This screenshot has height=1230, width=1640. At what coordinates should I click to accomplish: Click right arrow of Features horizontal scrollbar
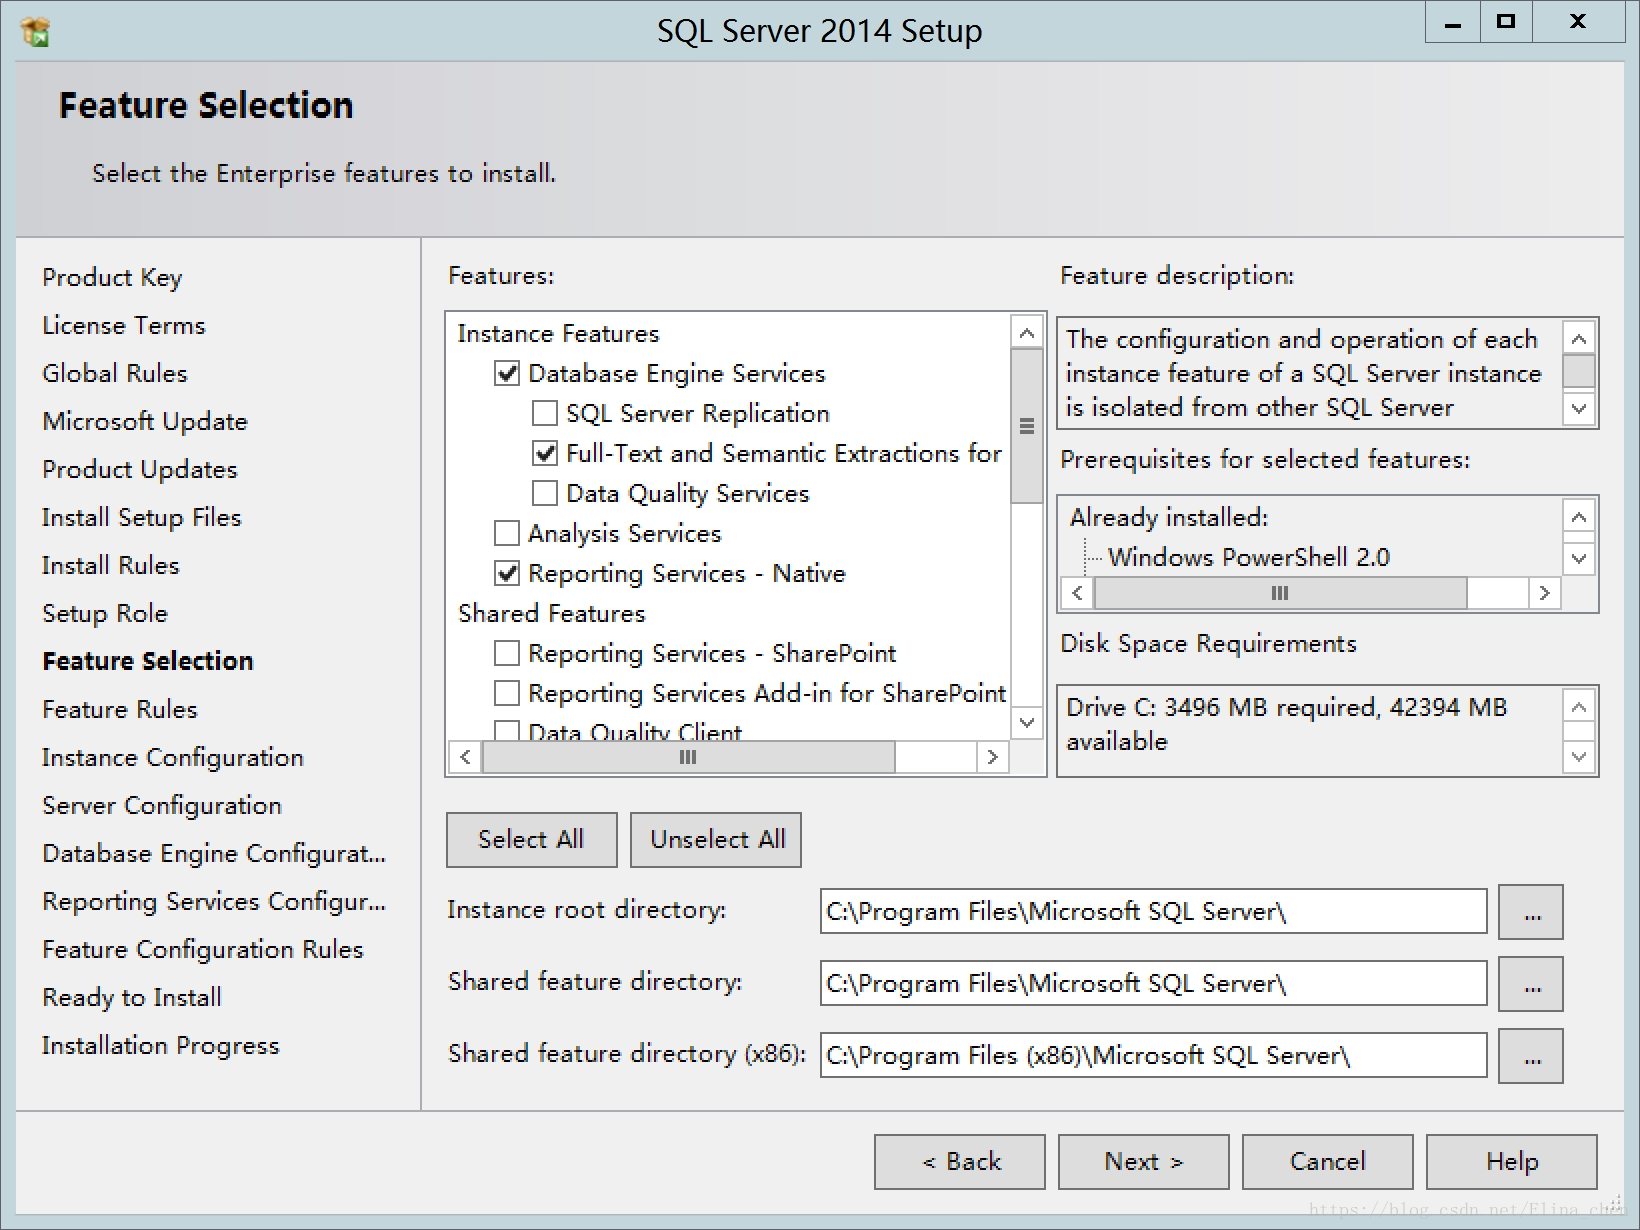coord(992,757)
